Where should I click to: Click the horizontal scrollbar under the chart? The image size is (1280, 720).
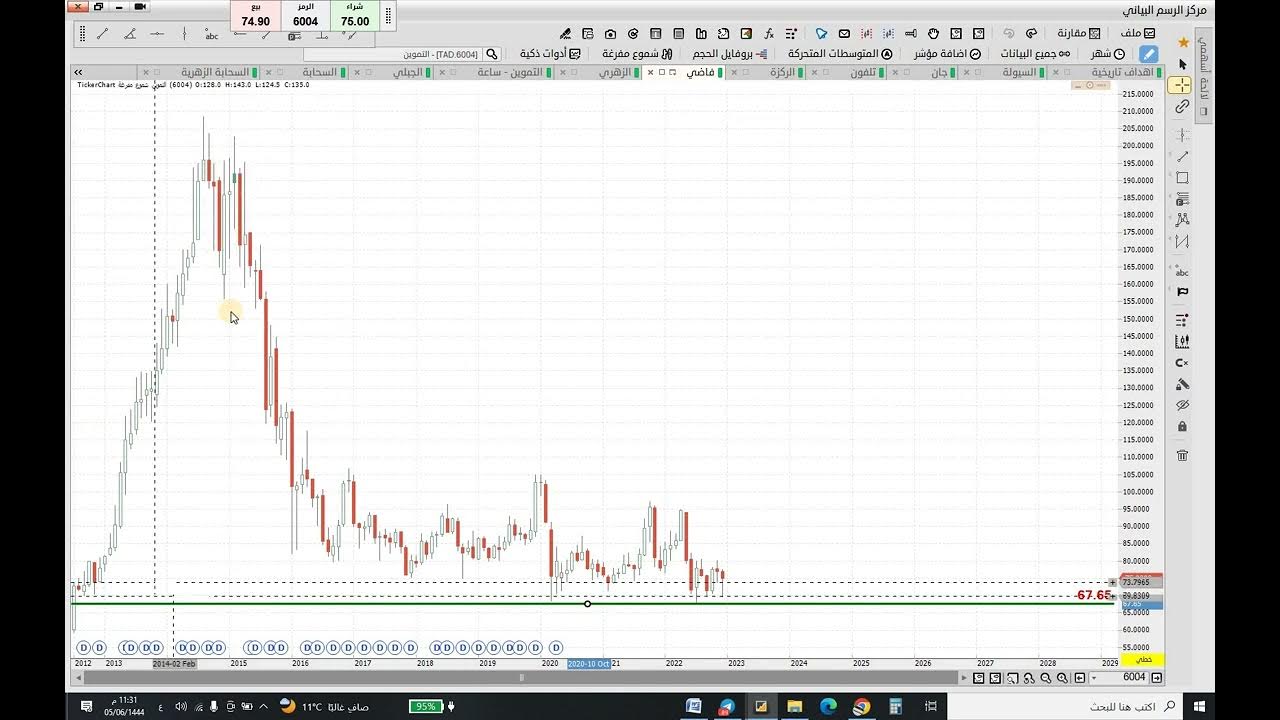click(520, 678)
